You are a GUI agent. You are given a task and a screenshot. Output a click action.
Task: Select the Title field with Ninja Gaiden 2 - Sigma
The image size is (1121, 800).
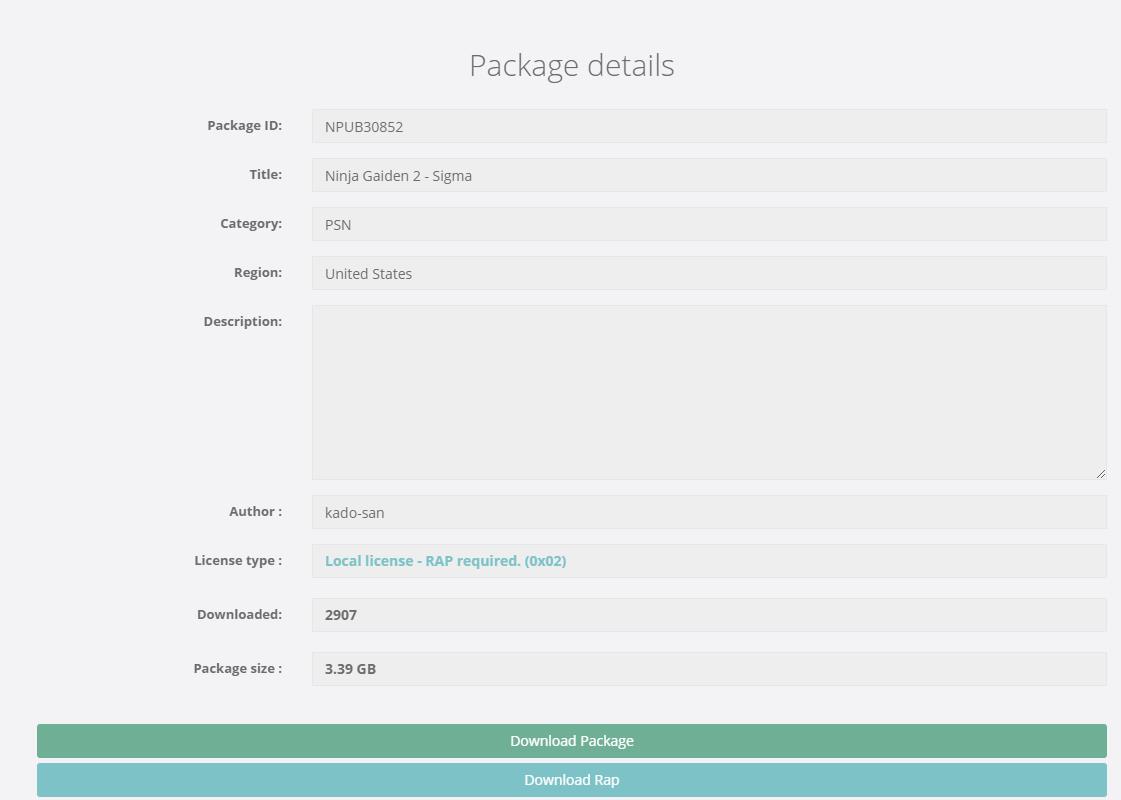point(708,175)
